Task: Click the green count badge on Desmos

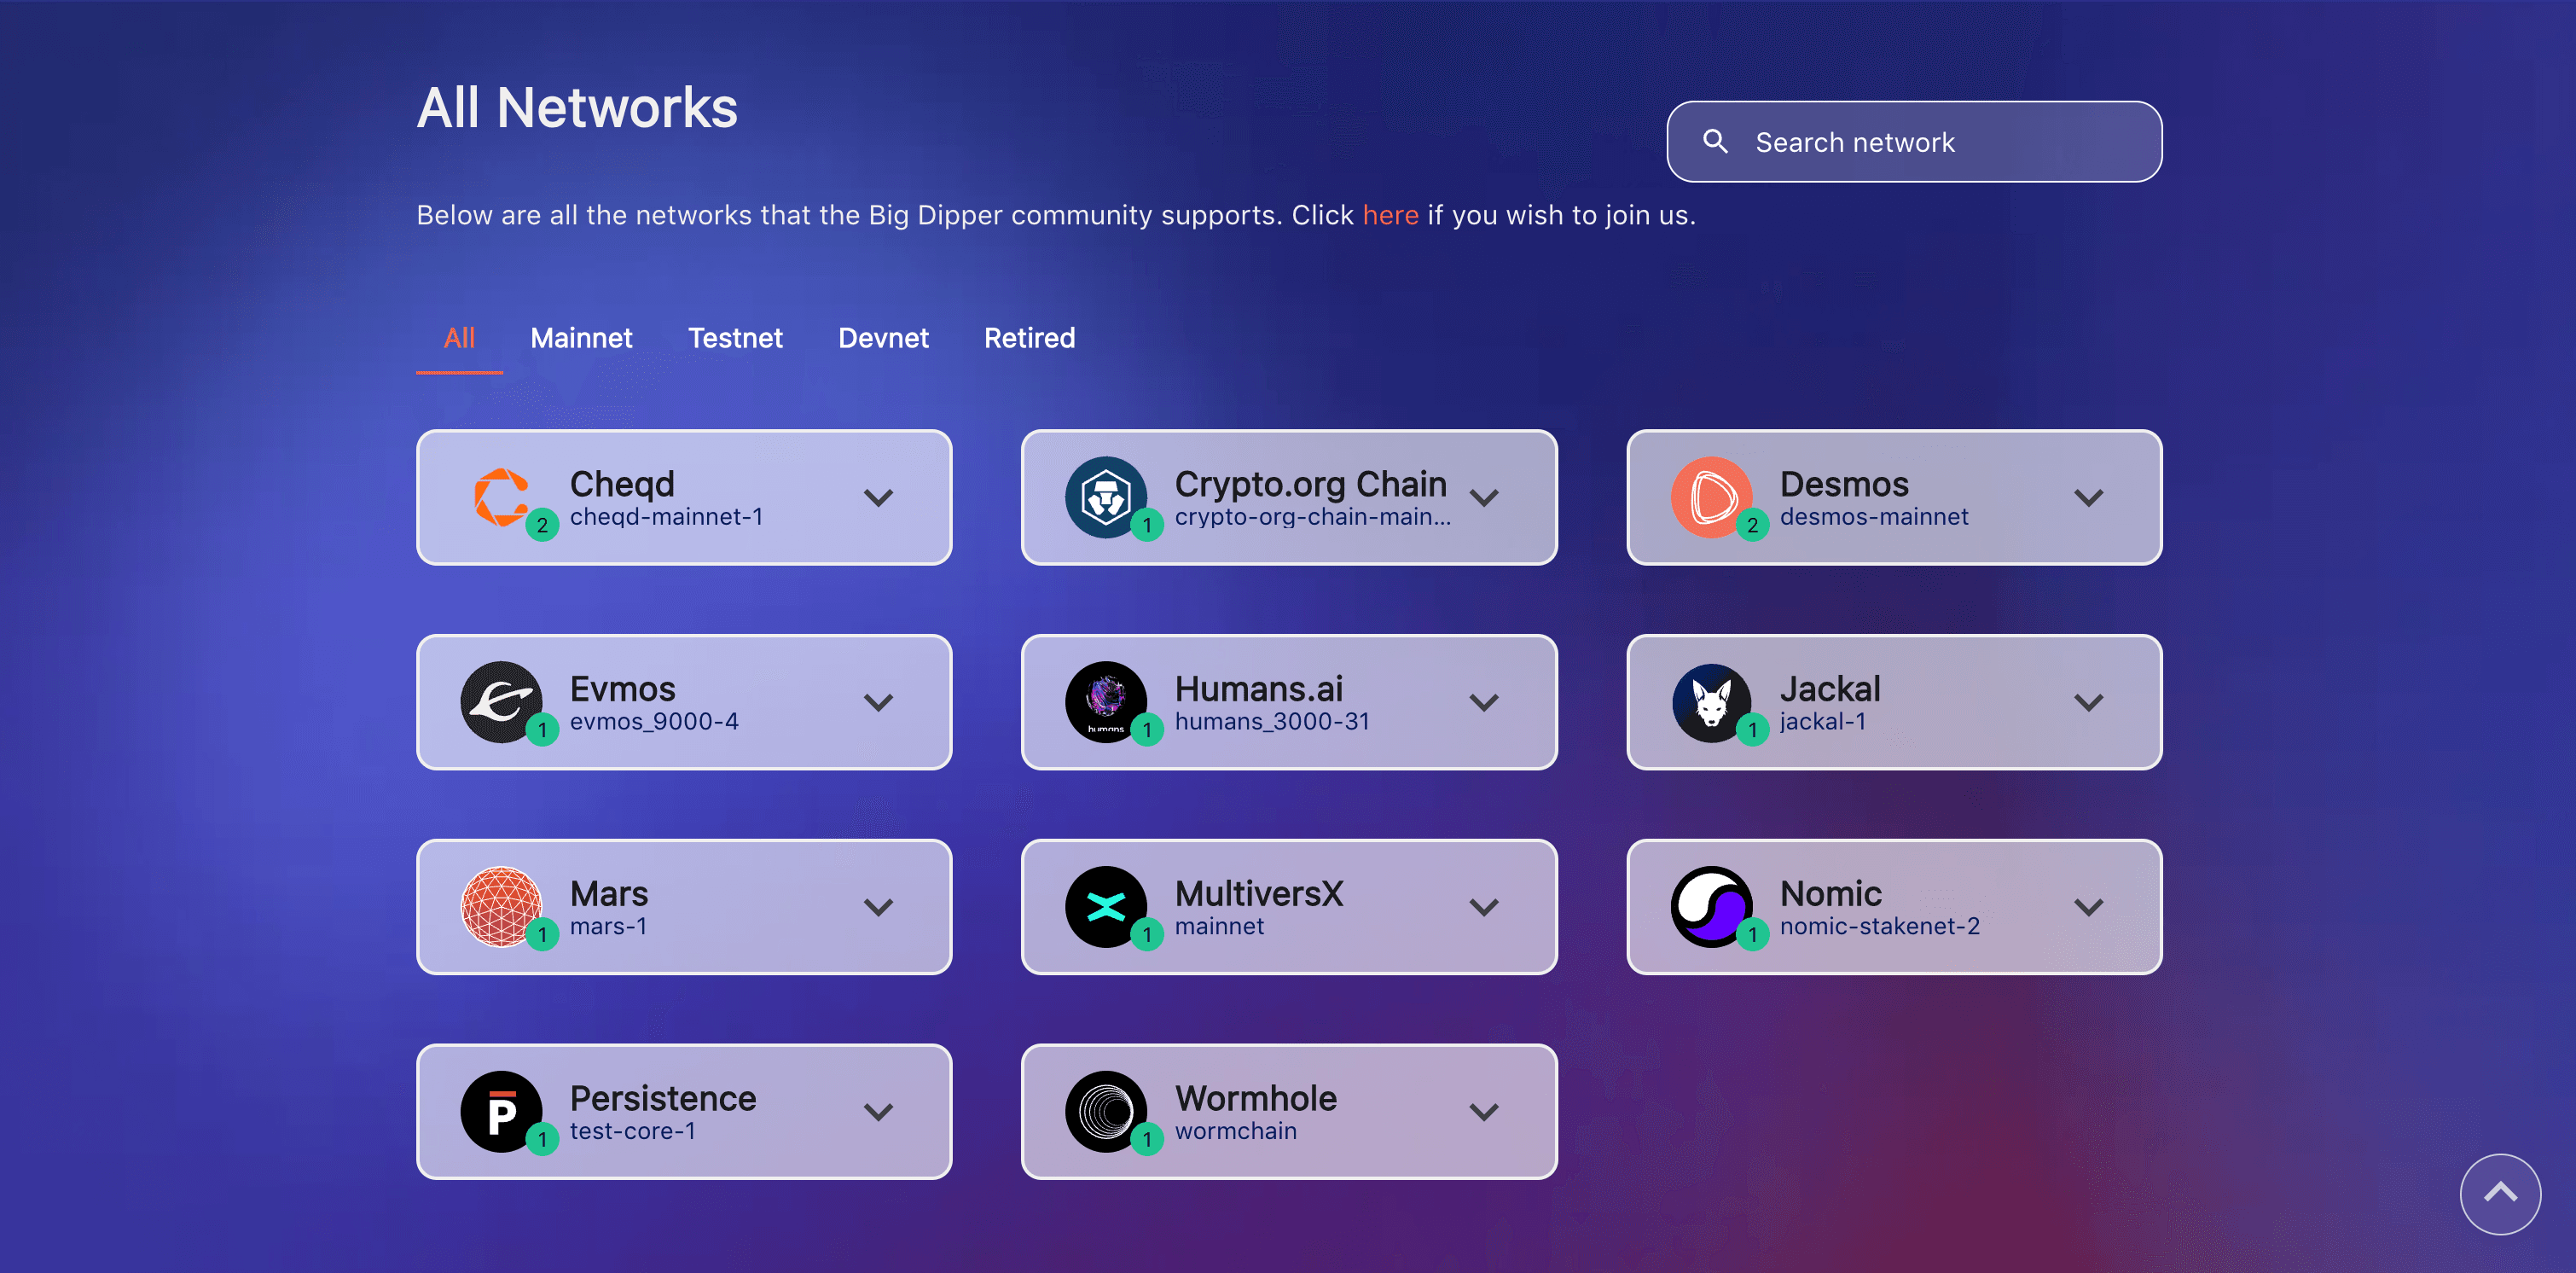Action: 1752,525
